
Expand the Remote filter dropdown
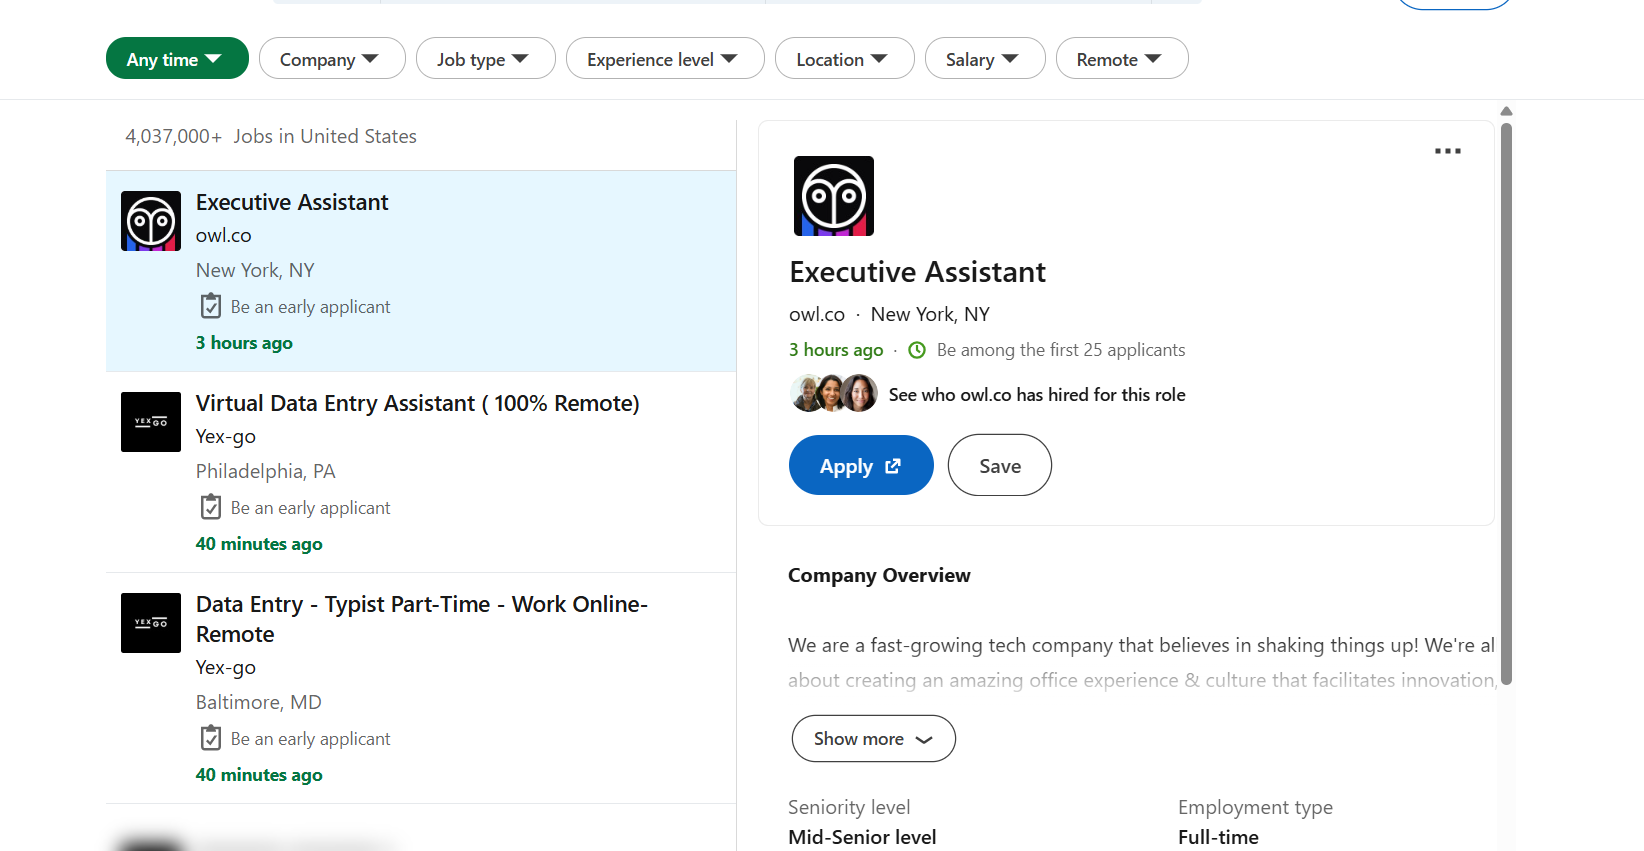[x=1122, y=59]
